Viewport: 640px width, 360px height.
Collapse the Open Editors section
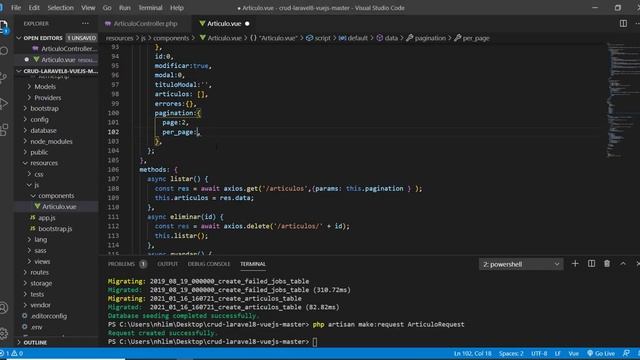(x=19, y=38)
